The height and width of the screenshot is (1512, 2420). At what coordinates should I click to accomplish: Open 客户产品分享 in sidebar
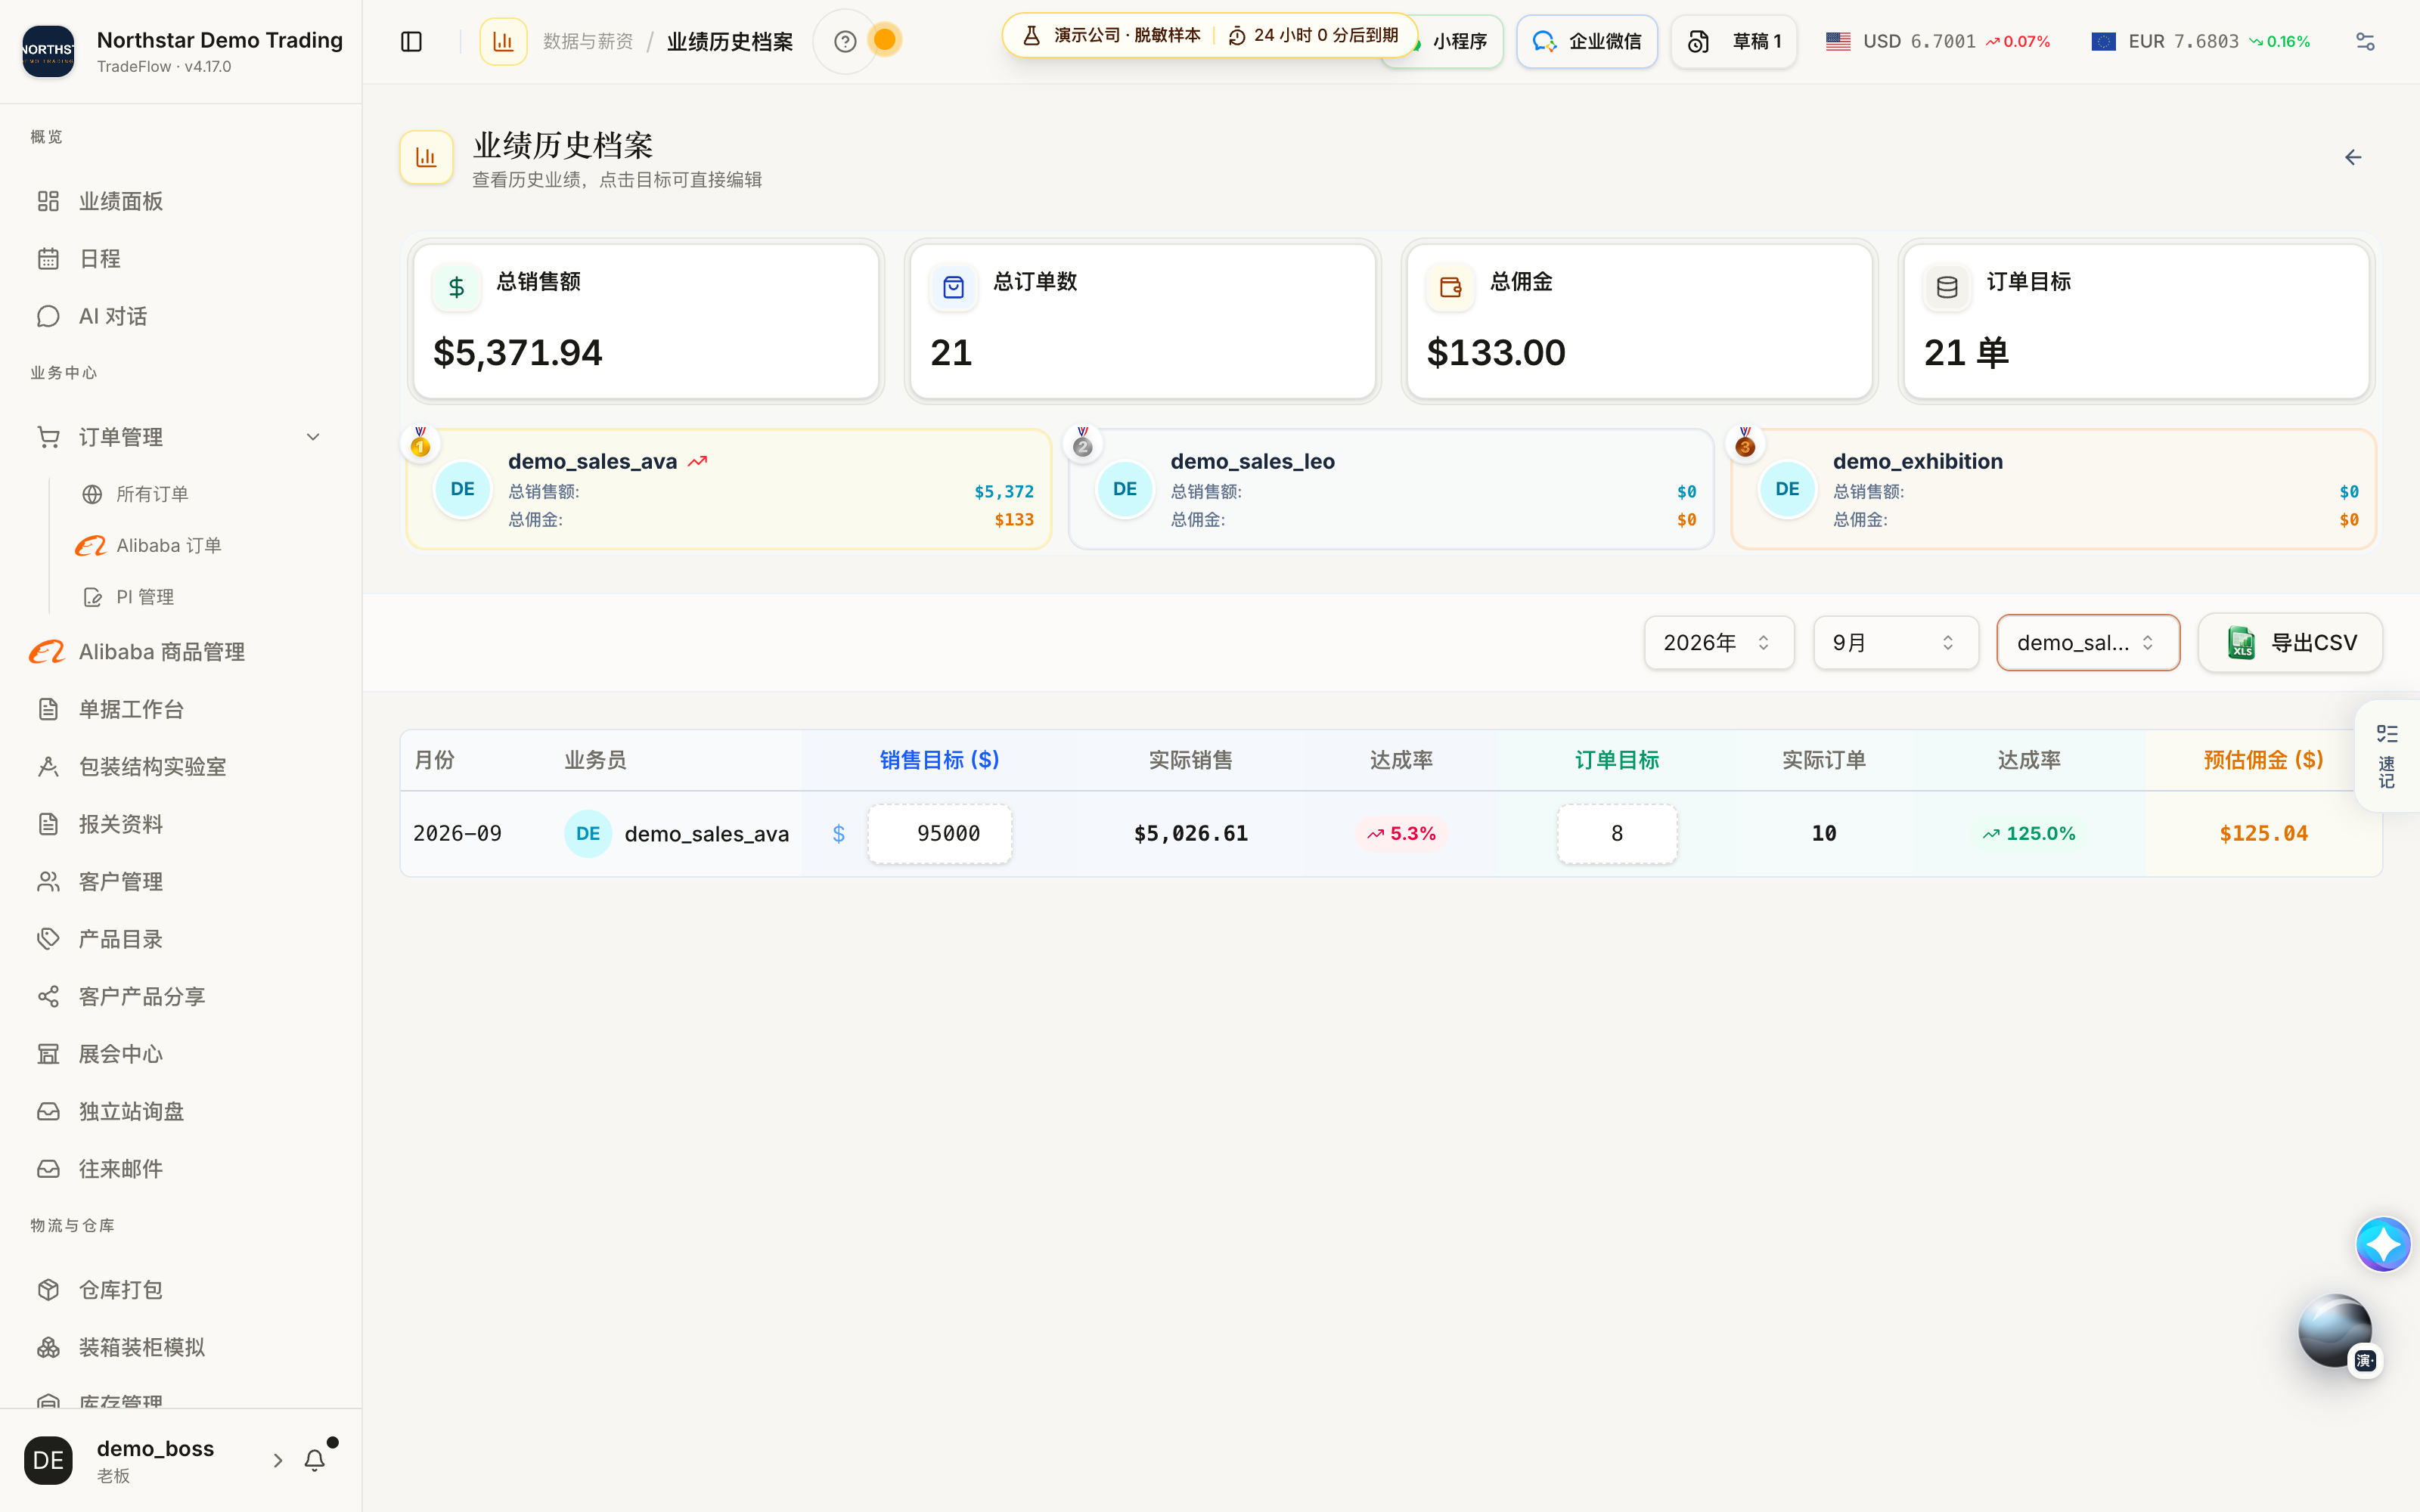click(x=180, y=997)
